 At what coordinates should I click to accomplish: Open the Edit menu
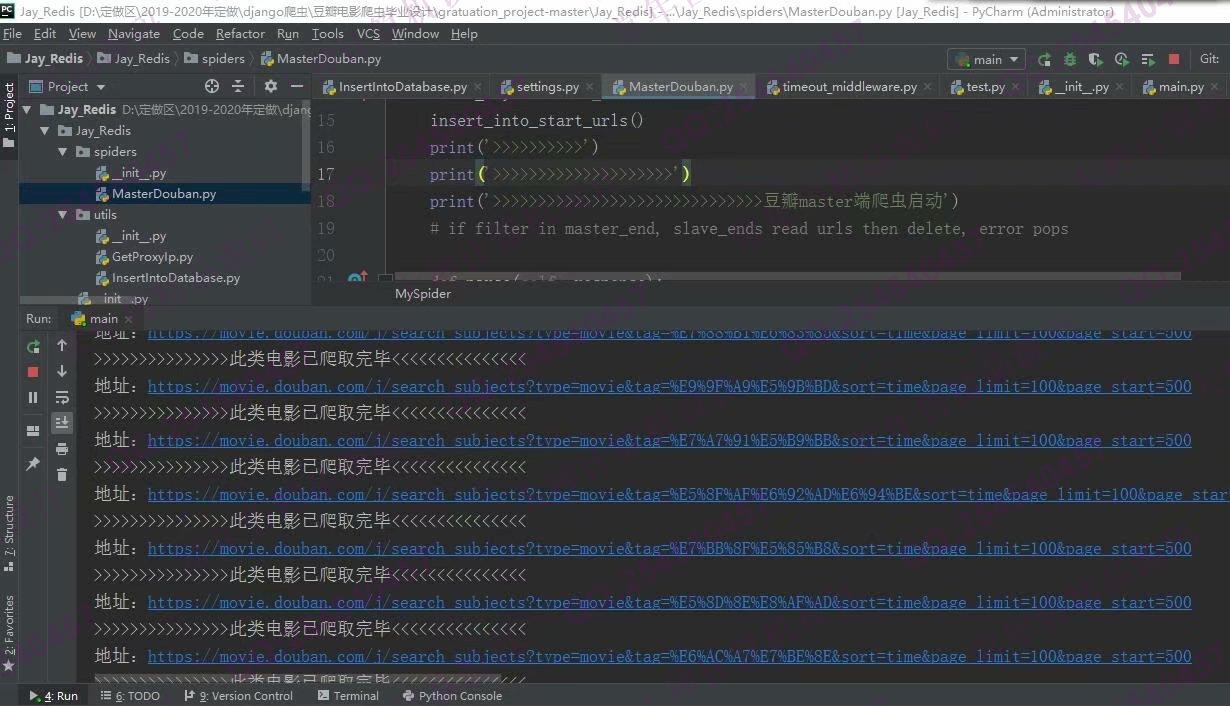(45, 34)
